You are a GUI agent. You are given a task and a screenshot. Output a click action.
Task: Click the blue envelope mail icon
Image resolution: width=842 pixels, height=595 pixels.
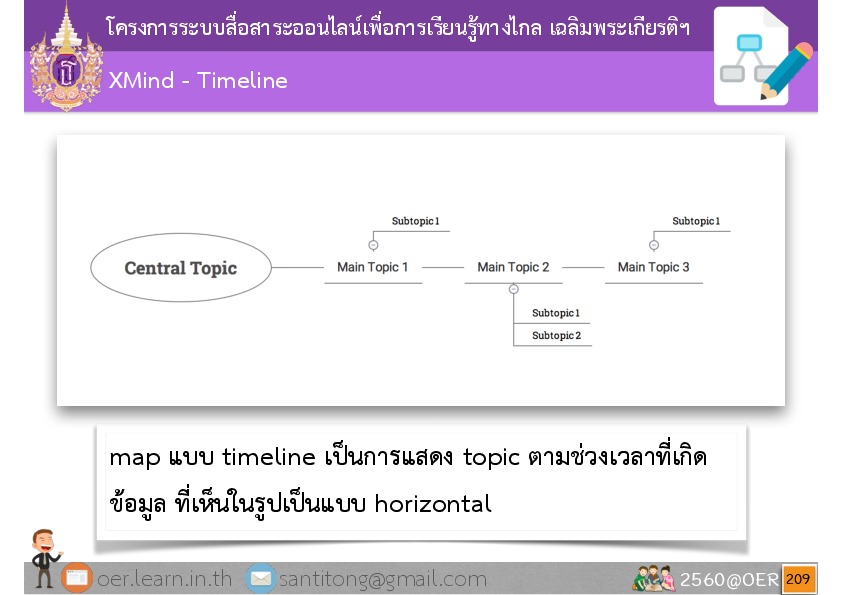pyautogui.click(x=261, y=579)
